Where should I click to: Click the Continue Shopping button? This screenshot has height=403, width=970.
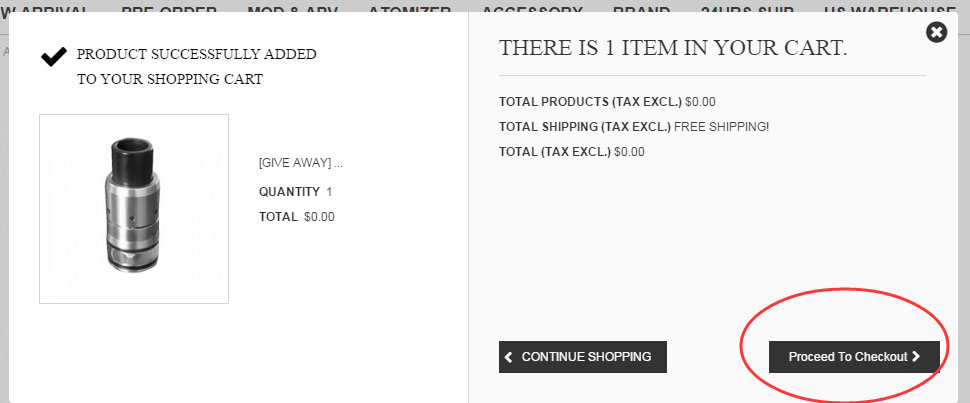click(583, 357)
